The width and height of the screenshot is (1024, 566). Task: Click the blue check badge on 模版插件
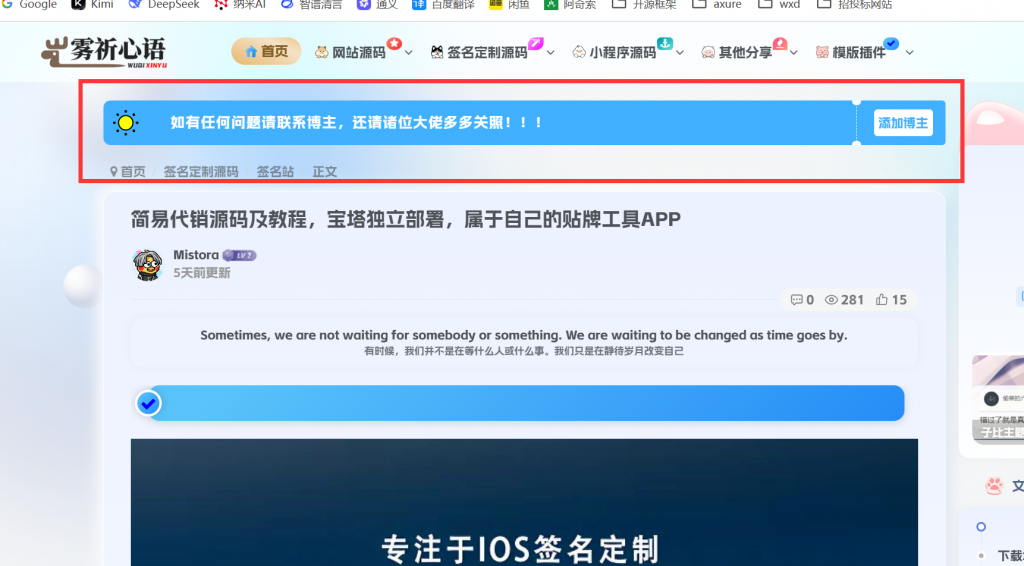click(x=891, y=43)
